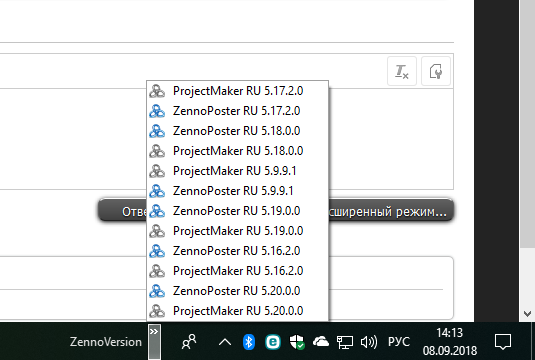Open the People taskbar icon
The width and height of the screenshot is (535, 360).
pyautogui.click(x=189, y=342)
